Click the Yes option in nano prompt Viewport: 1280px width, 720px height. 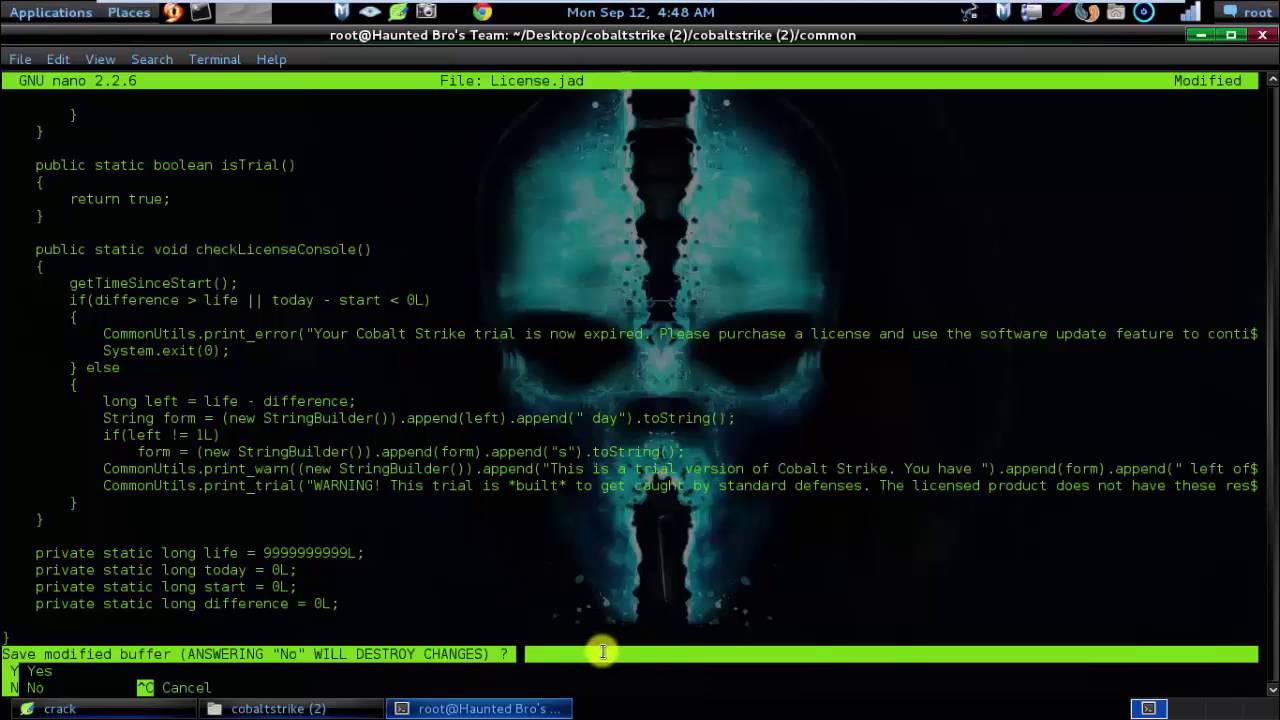pos(31,671)
